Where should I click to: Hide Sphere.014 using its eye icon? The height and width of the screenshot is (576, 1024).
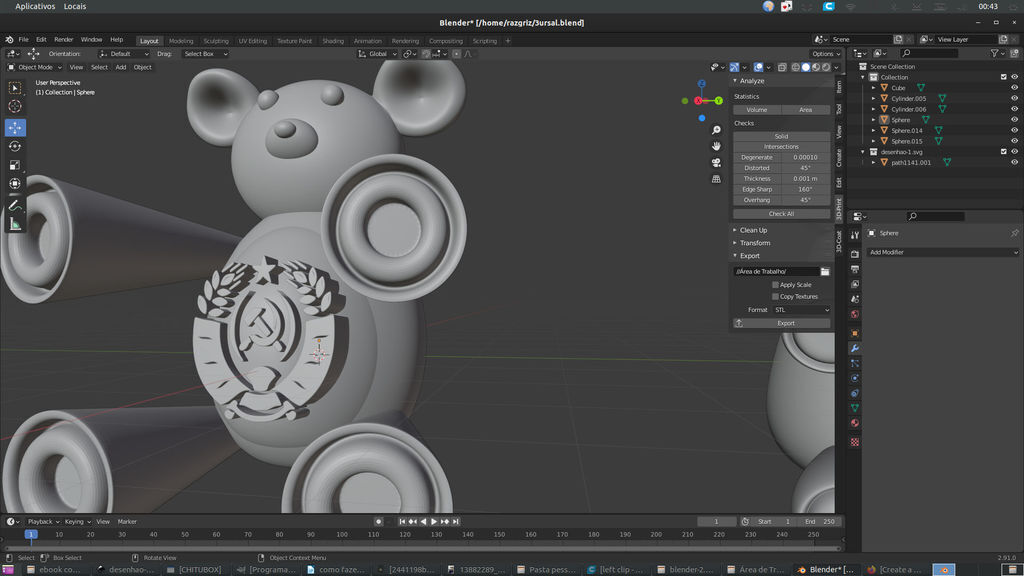[x=1014, y=131]
